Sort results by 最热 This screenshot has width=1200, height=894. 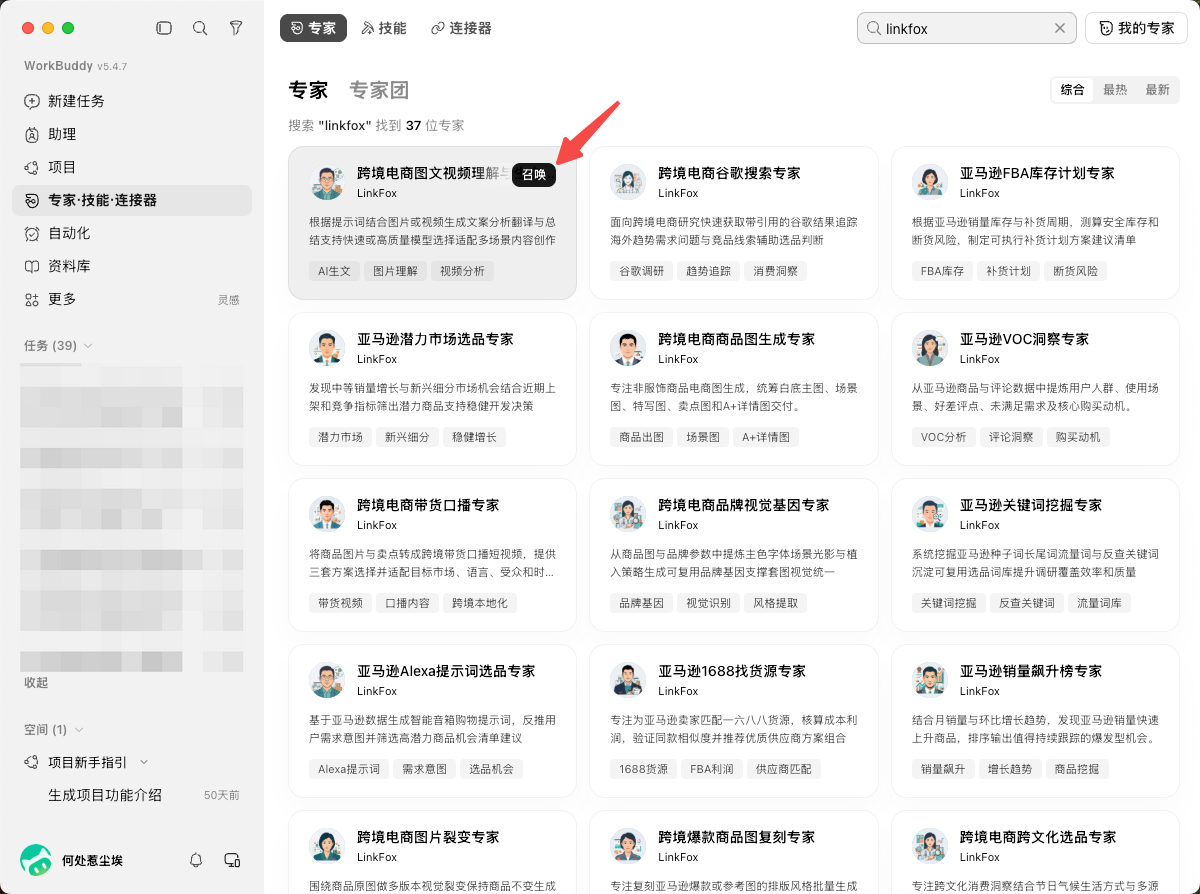coord(1115,89)
